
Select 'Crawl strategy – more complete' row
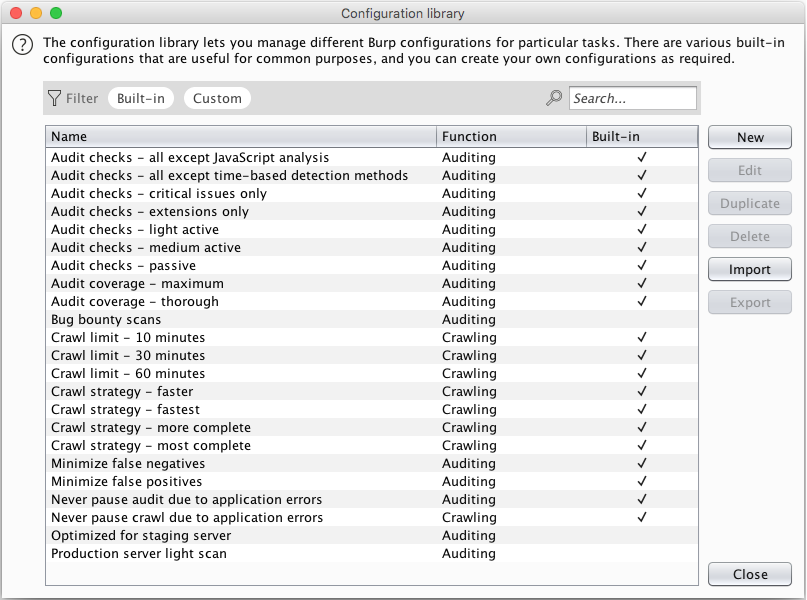tap(372, 428)
